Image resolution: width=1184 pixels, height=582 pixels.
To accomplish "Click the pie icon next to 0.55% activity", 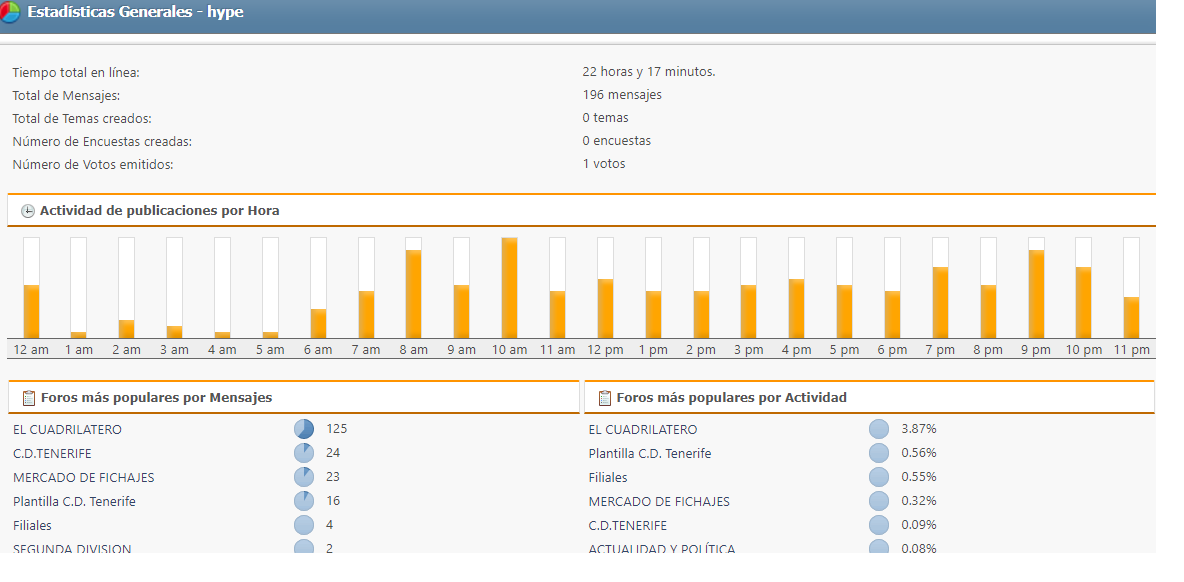I will pyautogui.click(x=879, y=477).
